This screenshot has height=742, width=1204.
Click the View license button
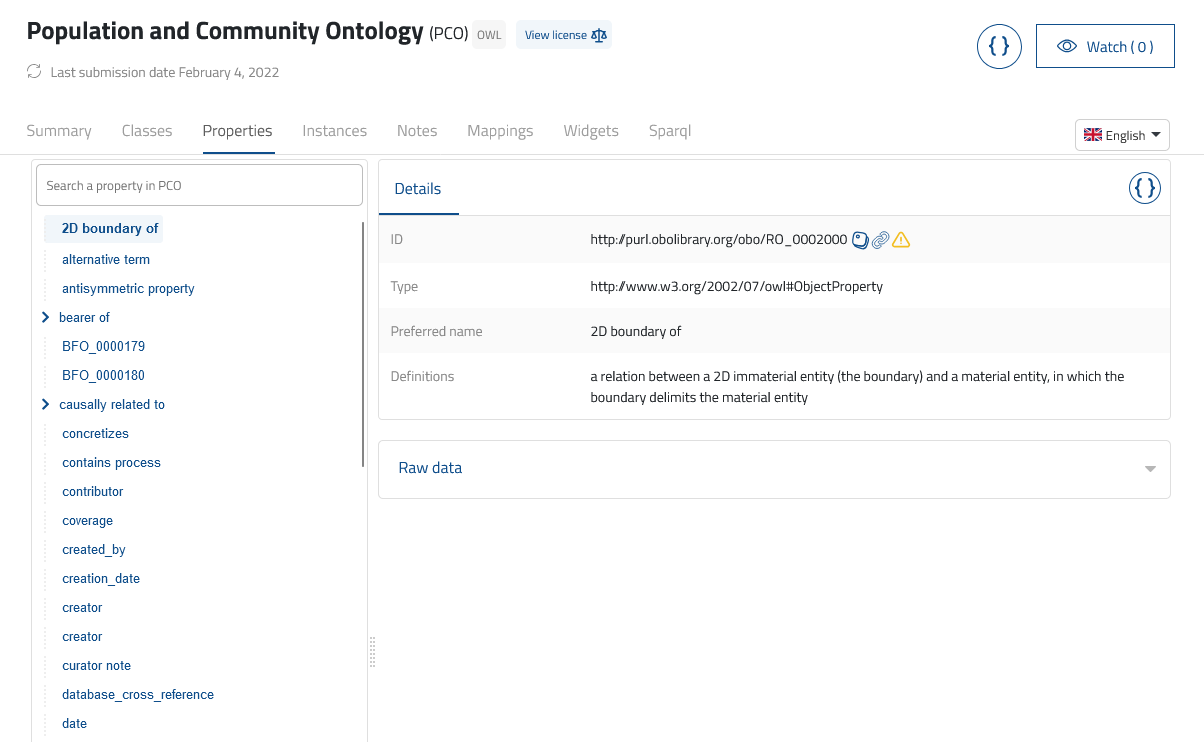pyautogui.click(x=563, y=34)
